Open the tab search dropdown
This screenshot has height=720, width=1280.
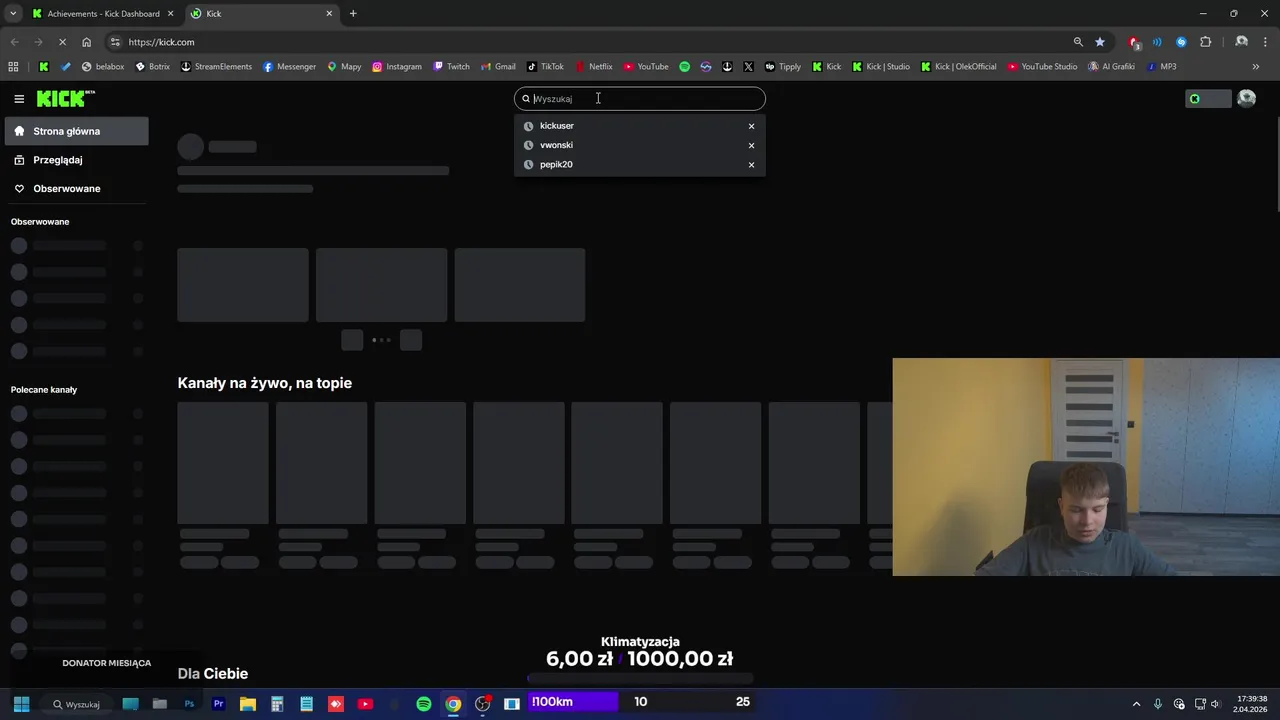point(13,14)
